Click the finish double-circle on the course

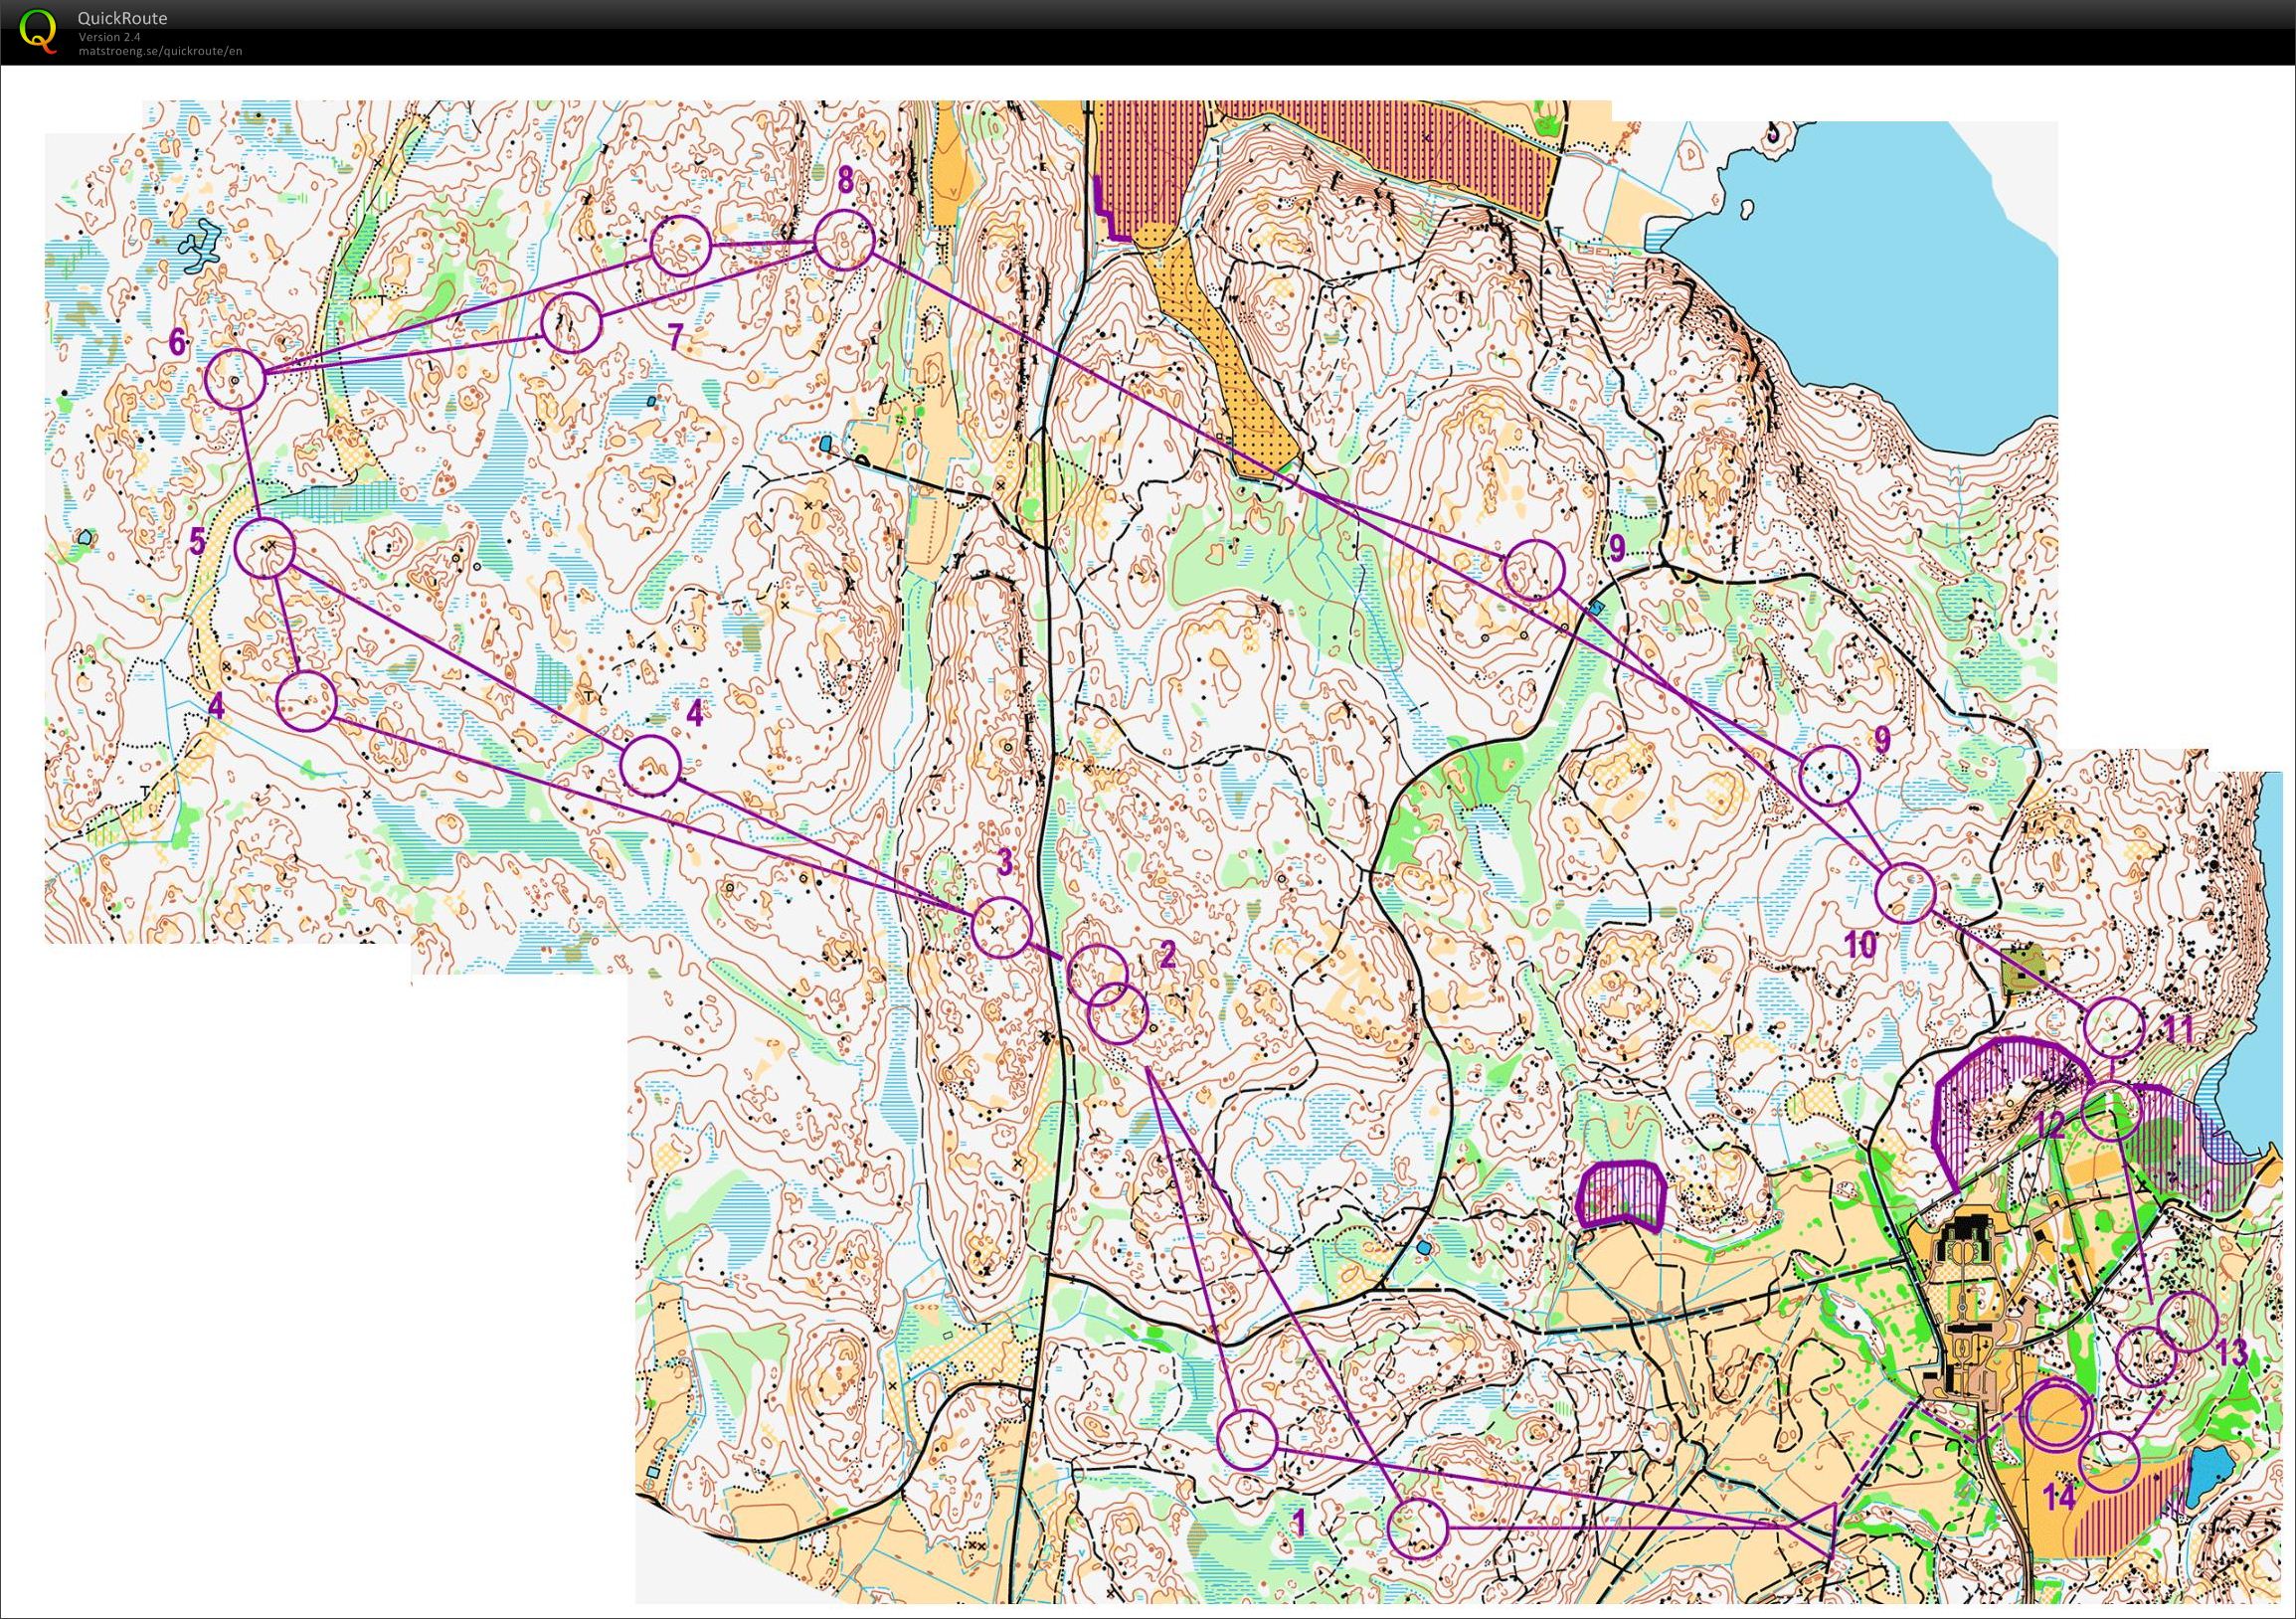(2058, 1414)
